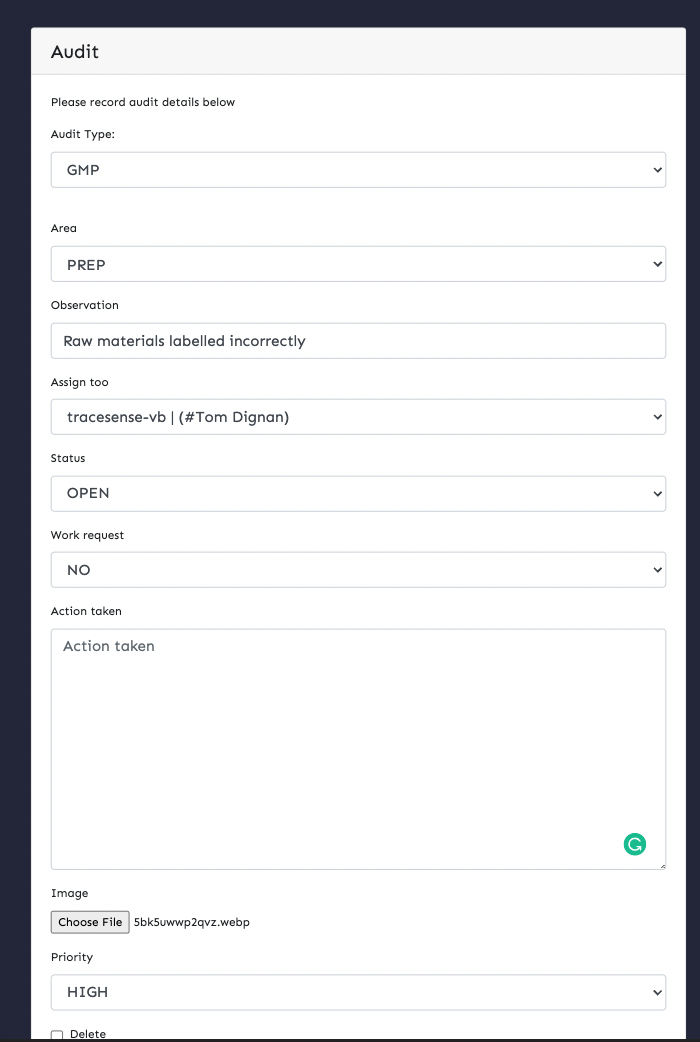Click into the Observation text field
The image size is (700, 1042).
358,341
